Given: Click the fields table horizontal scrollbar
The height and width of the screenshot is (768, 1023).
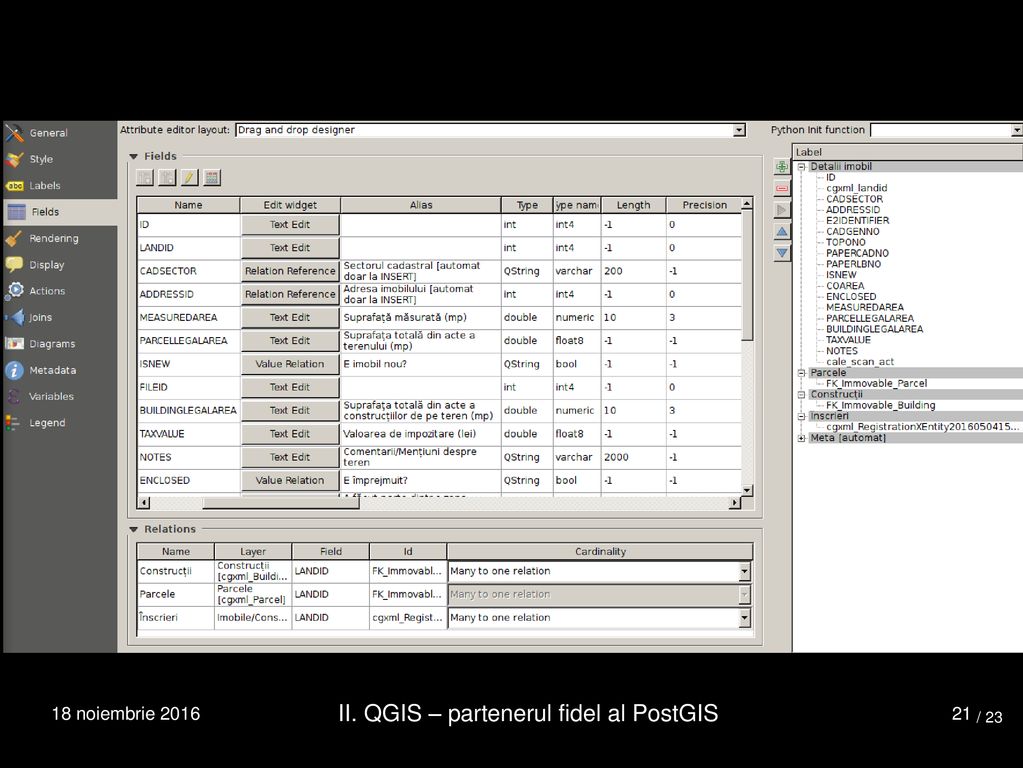Looking at the screenshot, I should click(x=281, y=503).
